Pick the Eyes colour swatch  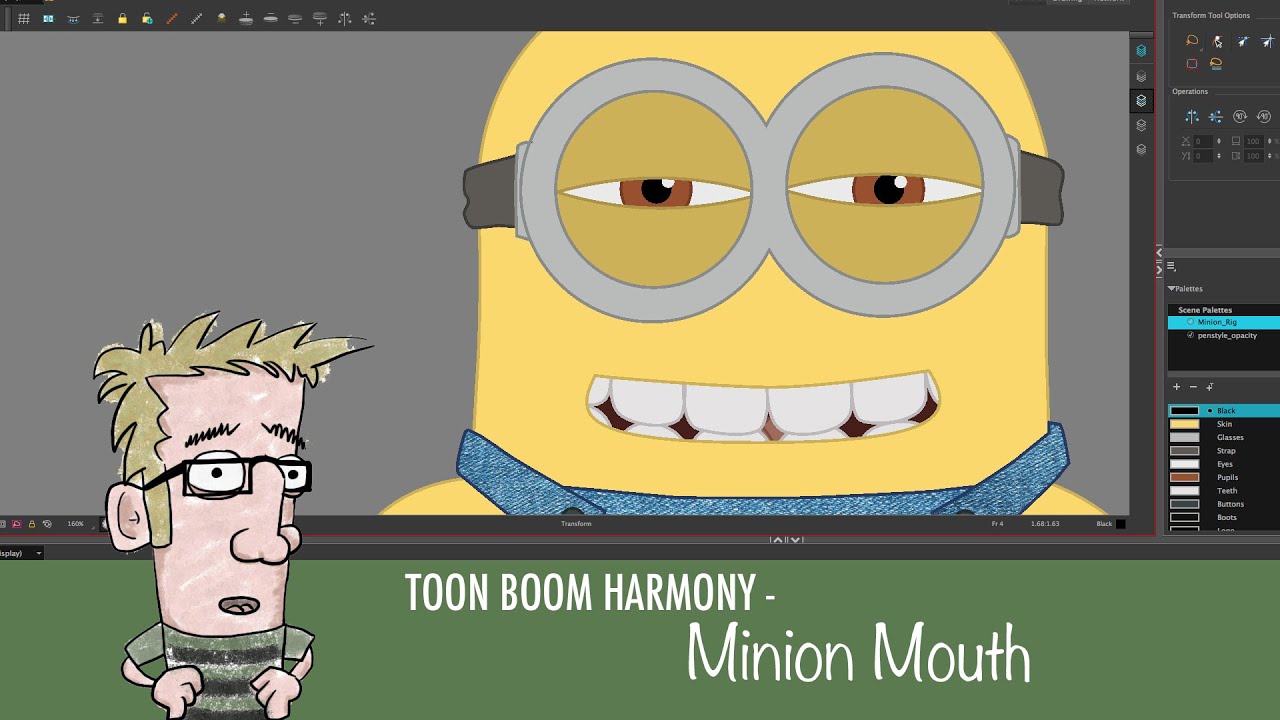pos(1185,464)
